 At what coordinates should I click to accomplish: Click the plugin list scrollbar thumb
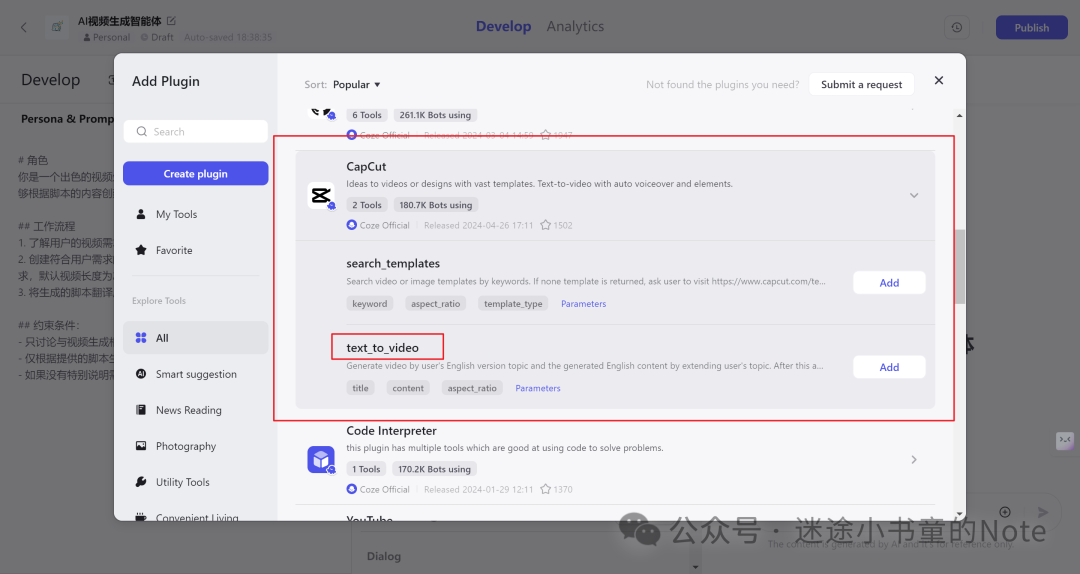click(959, 267)
